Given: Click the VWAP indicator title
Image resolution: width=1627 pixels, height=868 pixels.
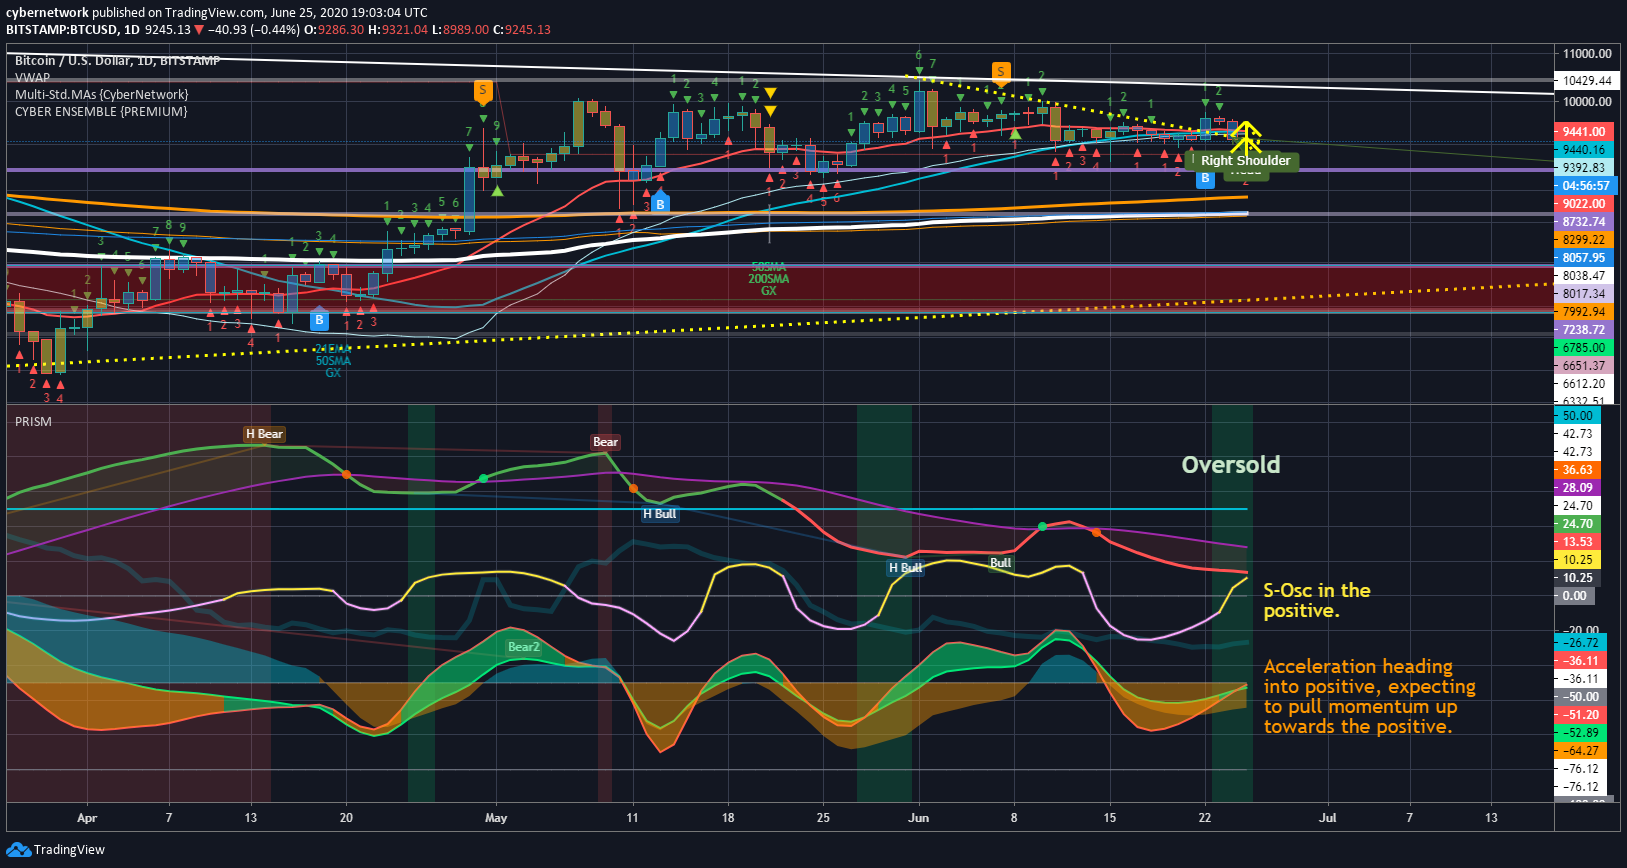Looking at the screenshot, I should coord(32,77).
